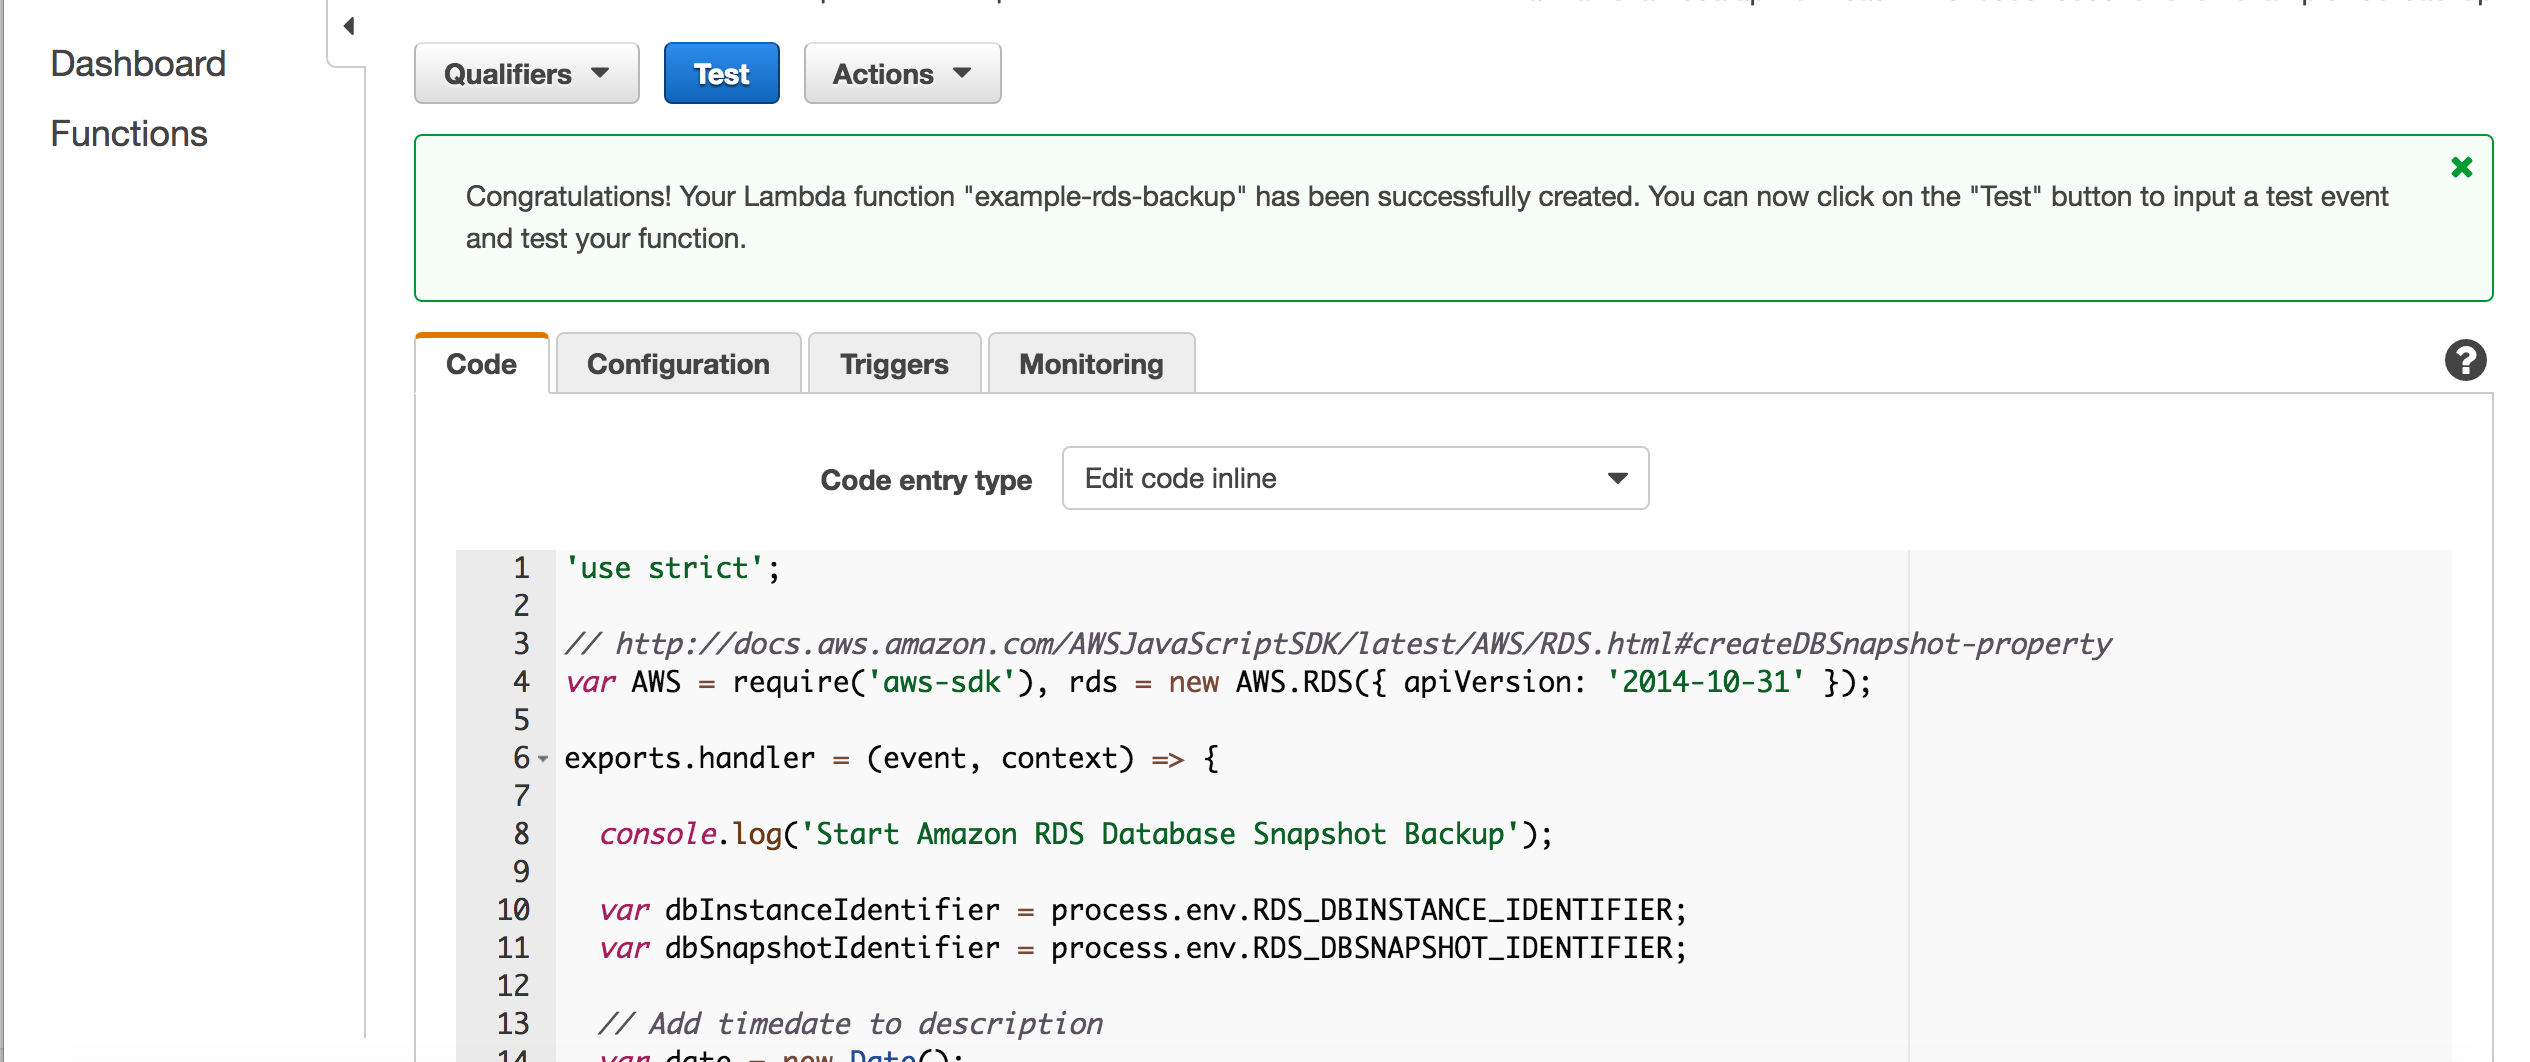Dismiss the success notification banner
Screen dimensions: 2530x1062
pyautogui.click(x=2461, y=167)
